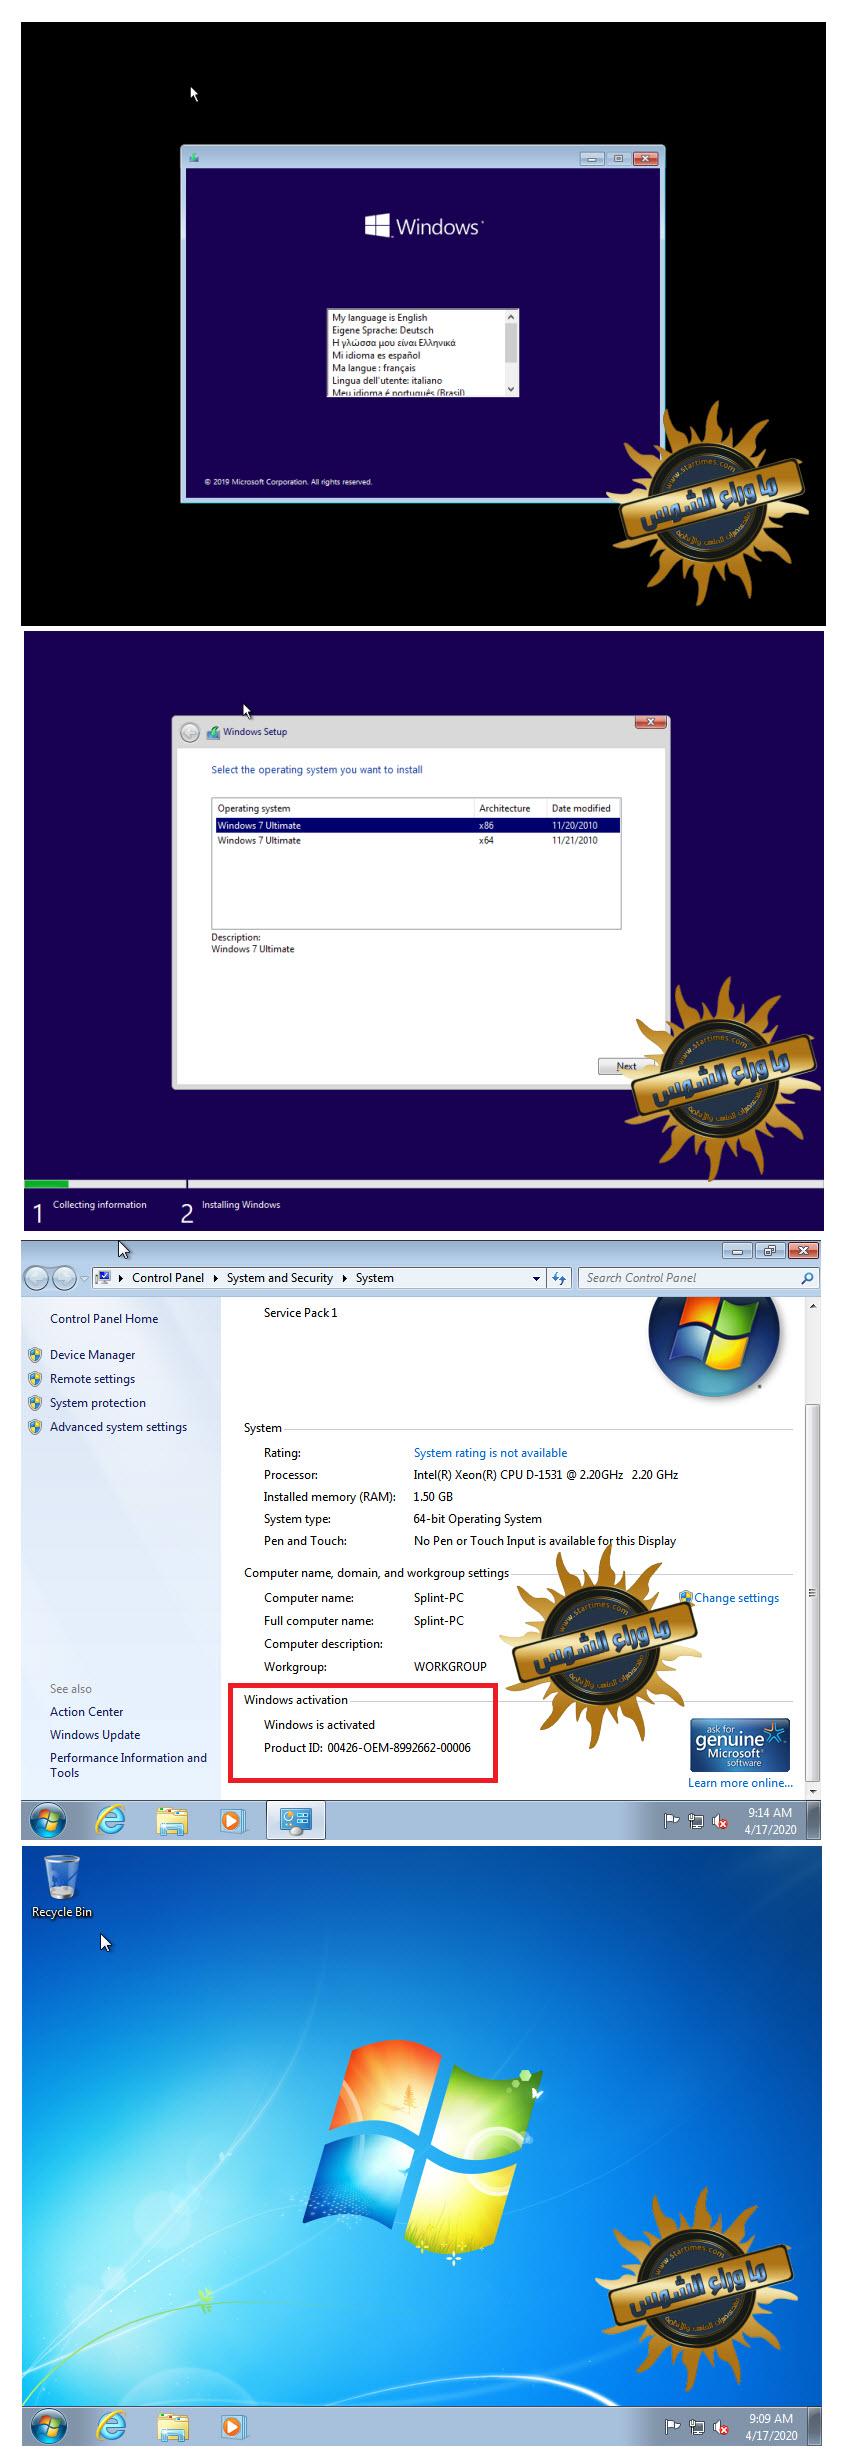
Task: Open Control Panel Home
Action: click(x=104, y=1319)
